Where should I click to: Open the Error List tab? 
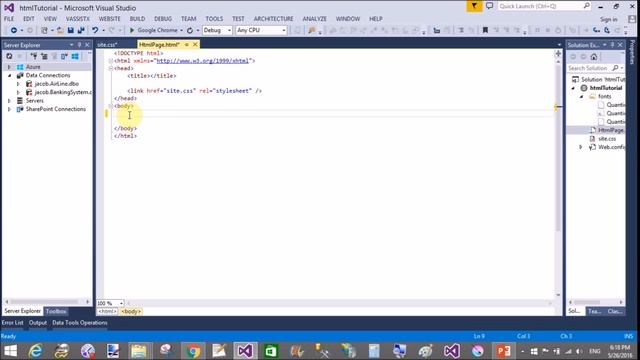tap(12, 322)
